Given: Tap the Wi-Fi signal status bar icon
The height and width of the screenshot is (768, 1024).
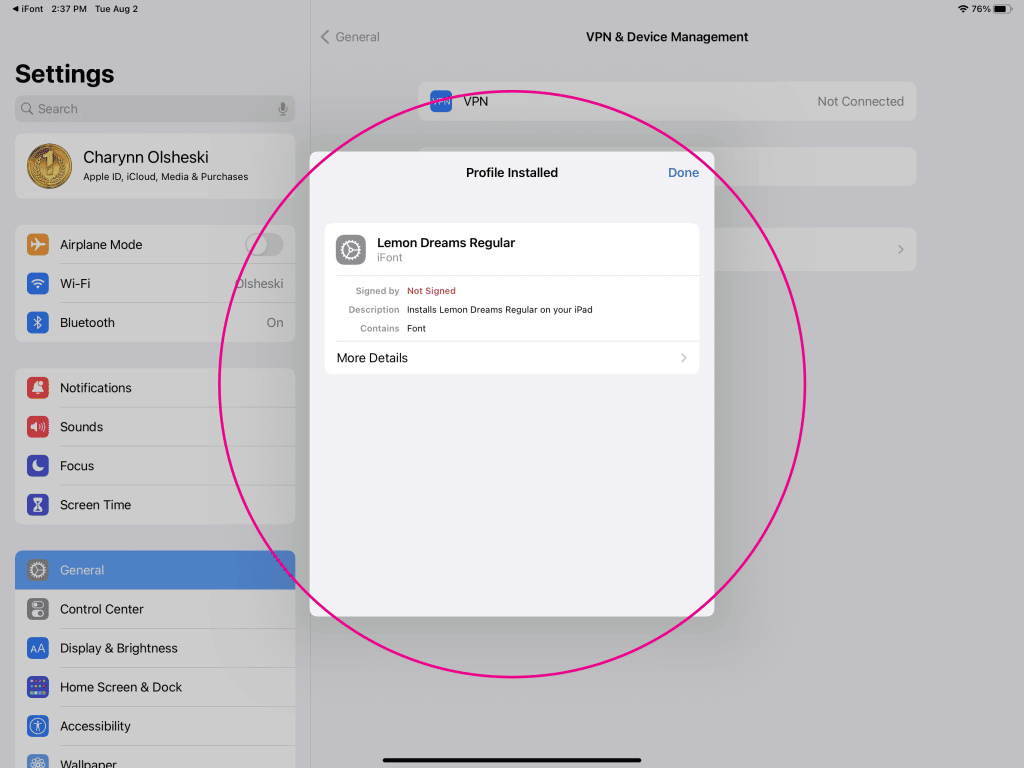Looking at the screenshot, I should (x=963, y=8).
